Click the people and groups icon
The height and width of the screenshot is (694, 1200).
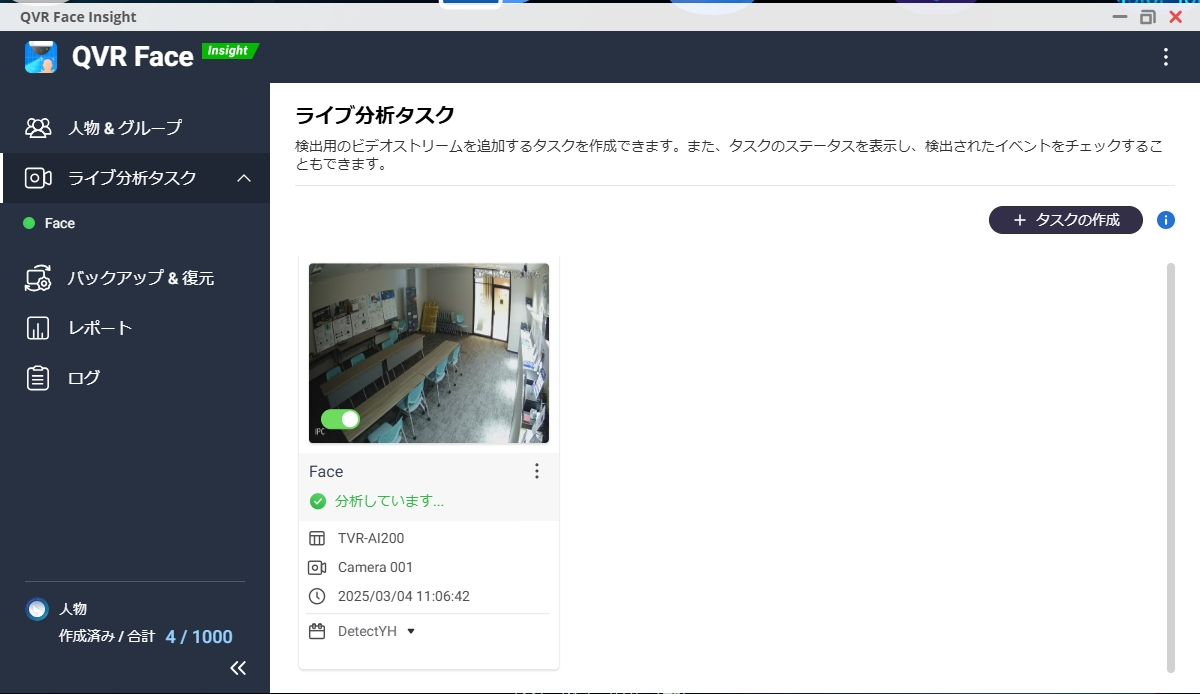(38, 128)
